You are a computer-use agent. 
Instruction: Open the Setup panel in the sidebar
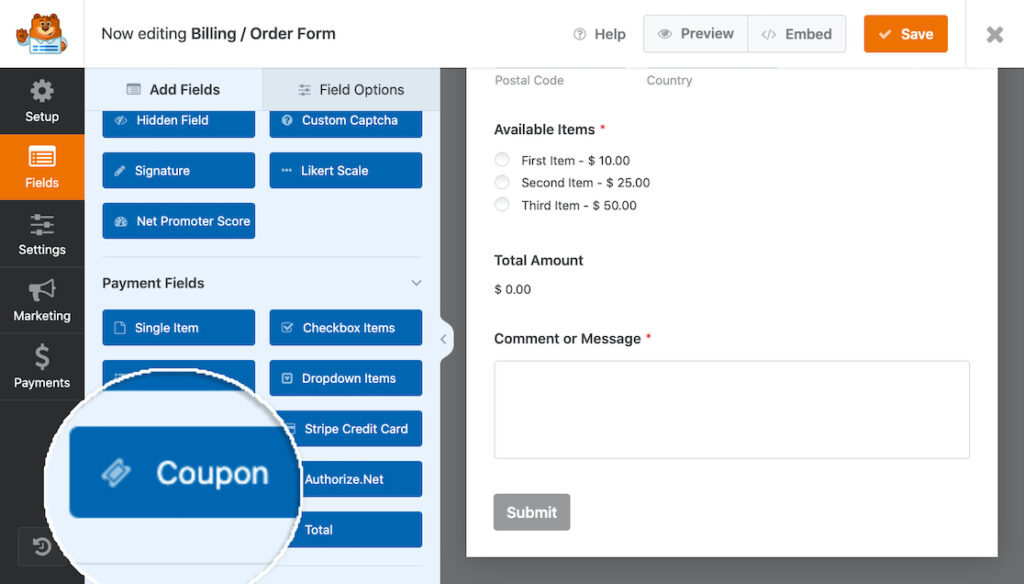coord(42,100)
